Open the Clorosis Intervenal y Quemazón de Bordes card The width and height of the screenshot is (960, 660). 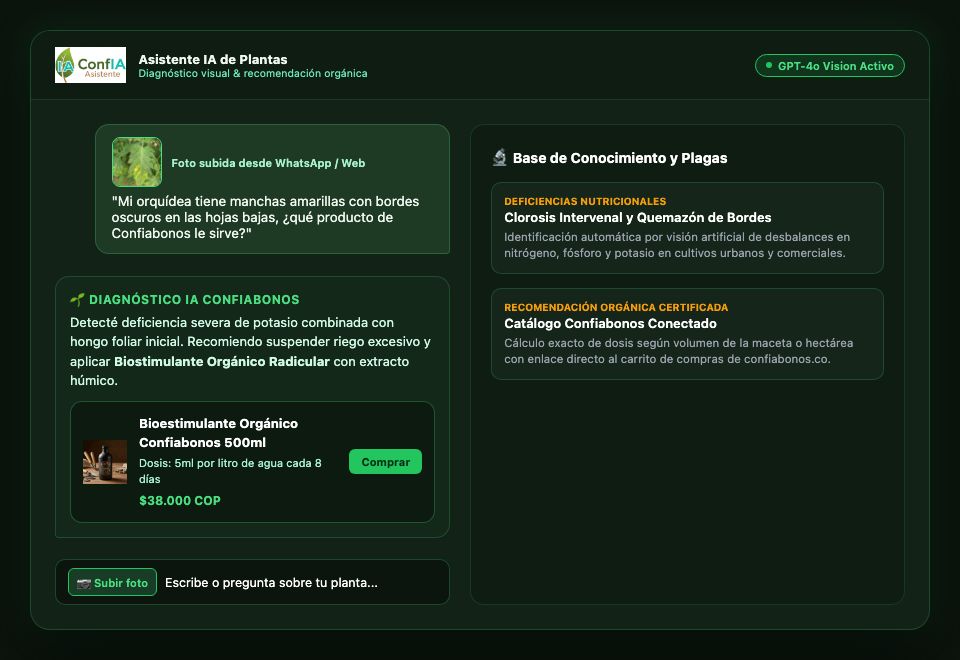(x=687, y=228)
